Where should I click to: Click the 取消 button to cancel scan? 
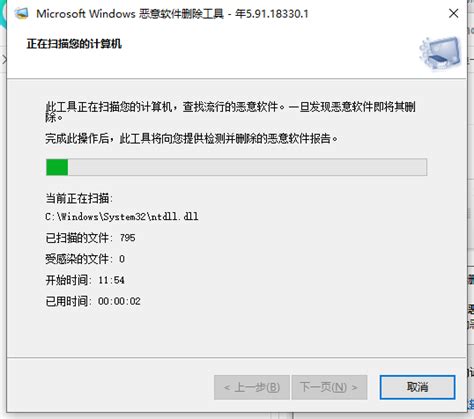coord(417,387)
